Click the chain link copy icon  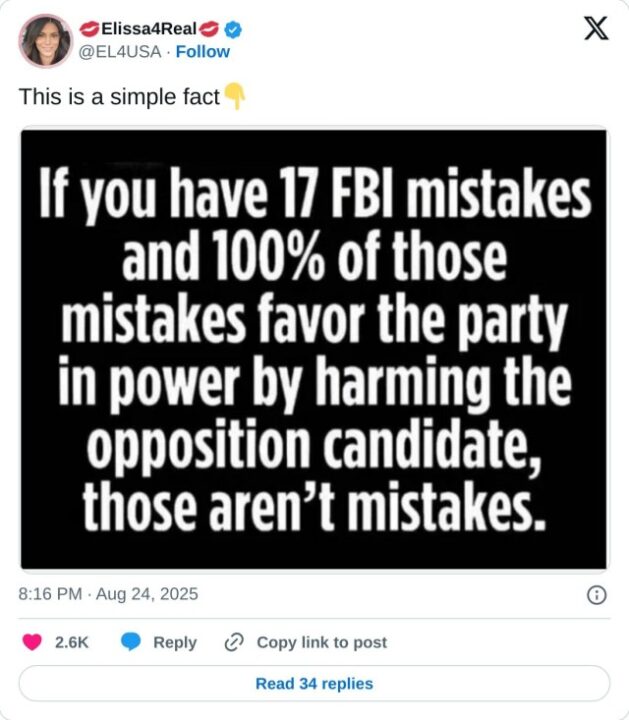(235, 643)
